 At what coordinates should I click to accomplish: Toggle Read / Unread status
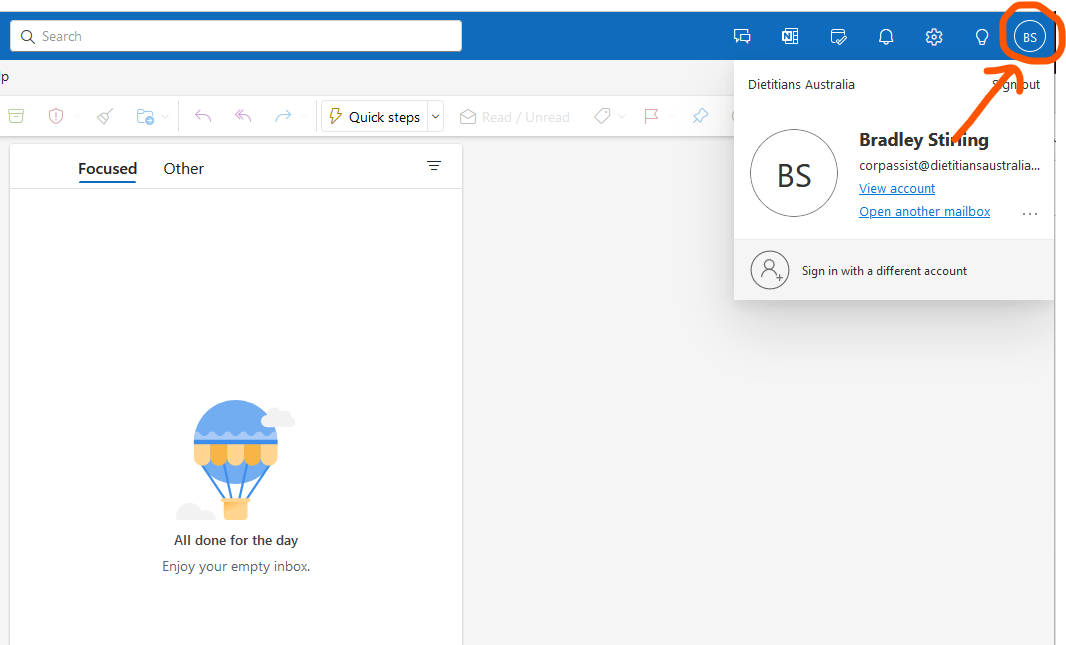[514, 116]
